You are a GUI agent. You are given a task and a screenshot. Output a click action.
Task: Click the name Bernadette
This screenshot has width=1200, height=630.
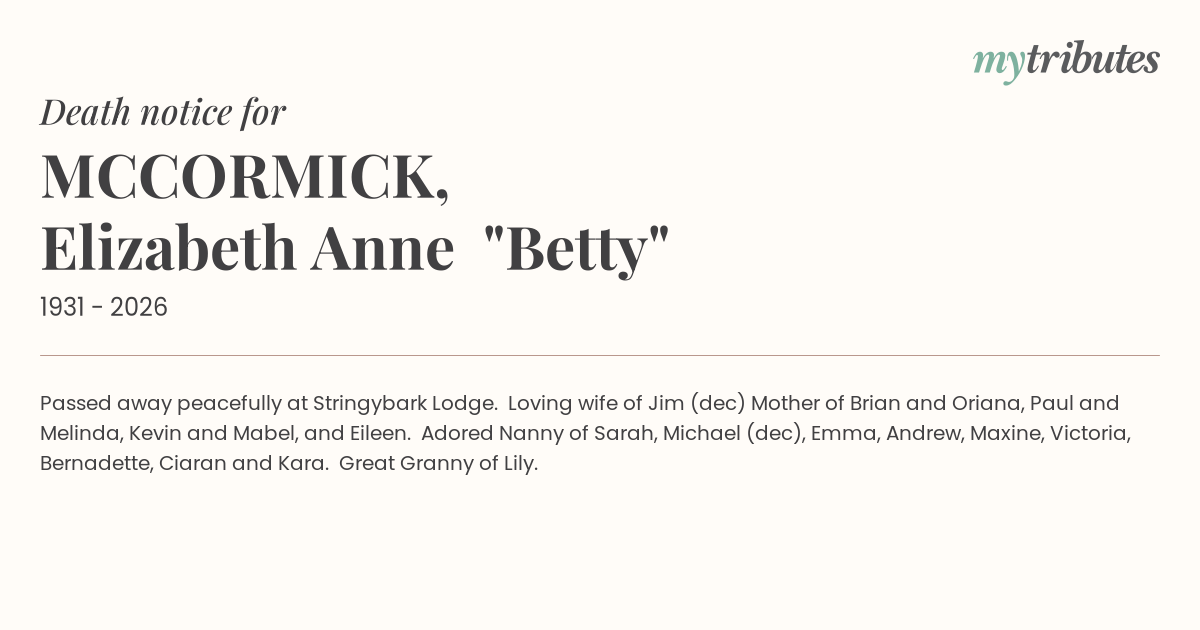[96, 465]
